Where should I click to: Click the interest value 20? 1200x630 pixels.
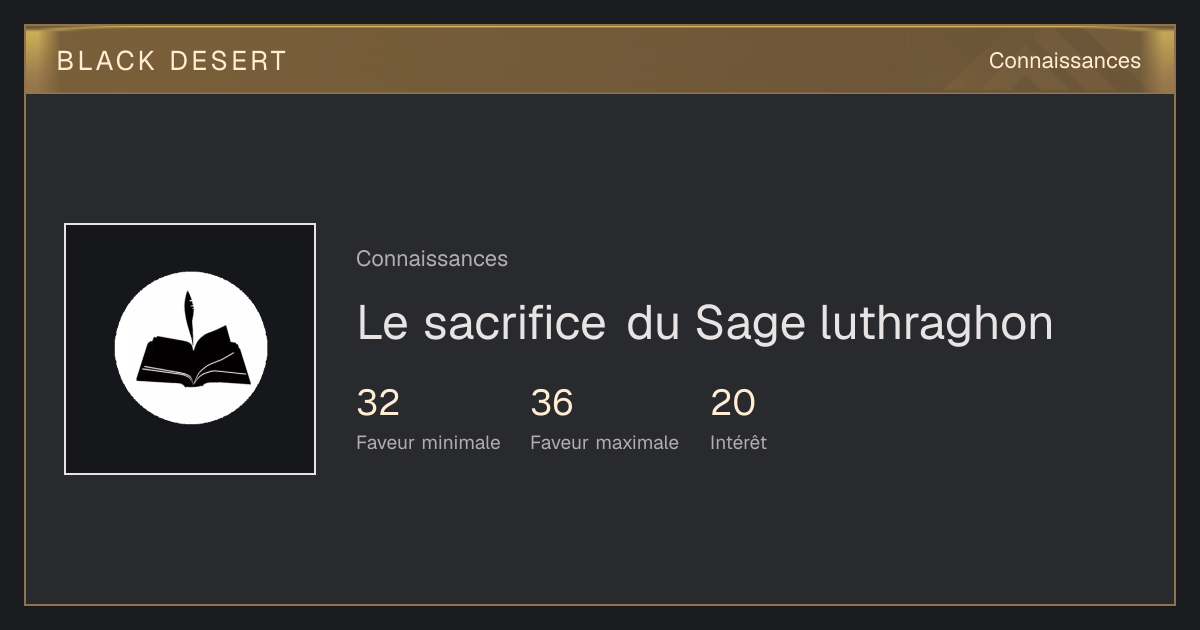pos(733,403)
